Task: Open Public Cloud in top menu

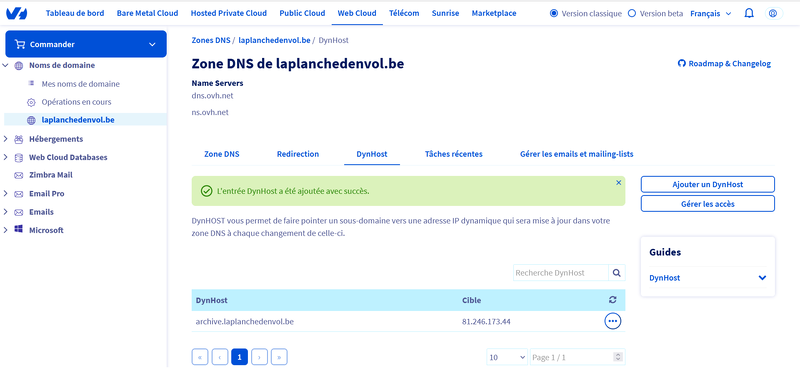Action: [302, 13]
